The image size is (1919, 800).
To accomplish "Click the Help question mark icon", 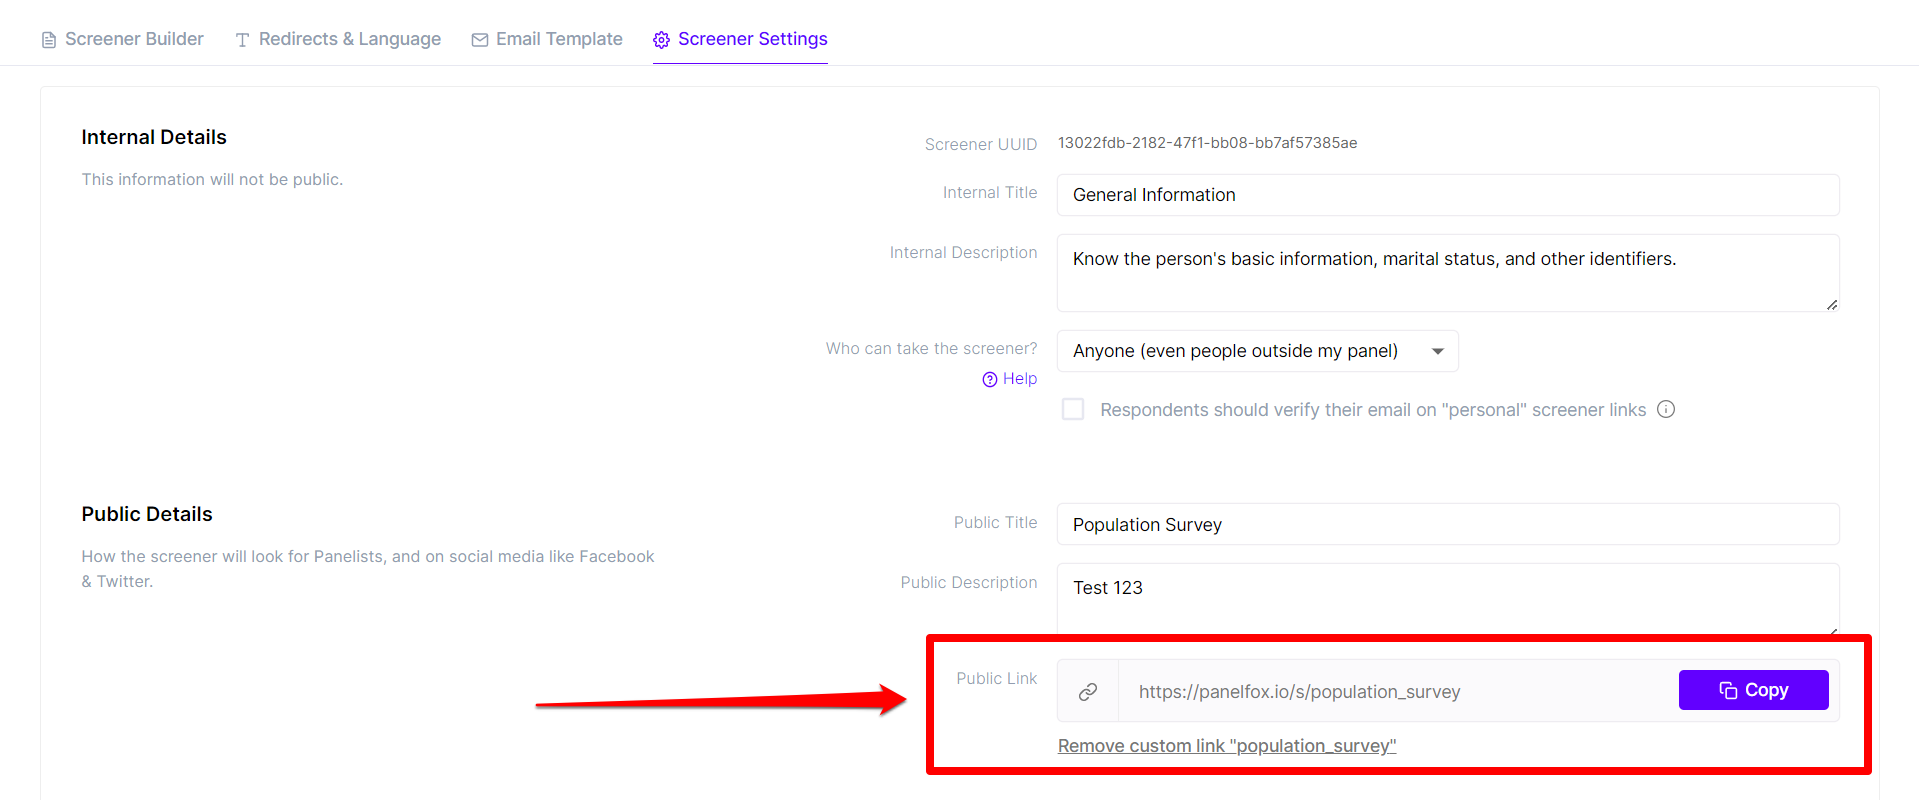I will [x=990, y=380].
